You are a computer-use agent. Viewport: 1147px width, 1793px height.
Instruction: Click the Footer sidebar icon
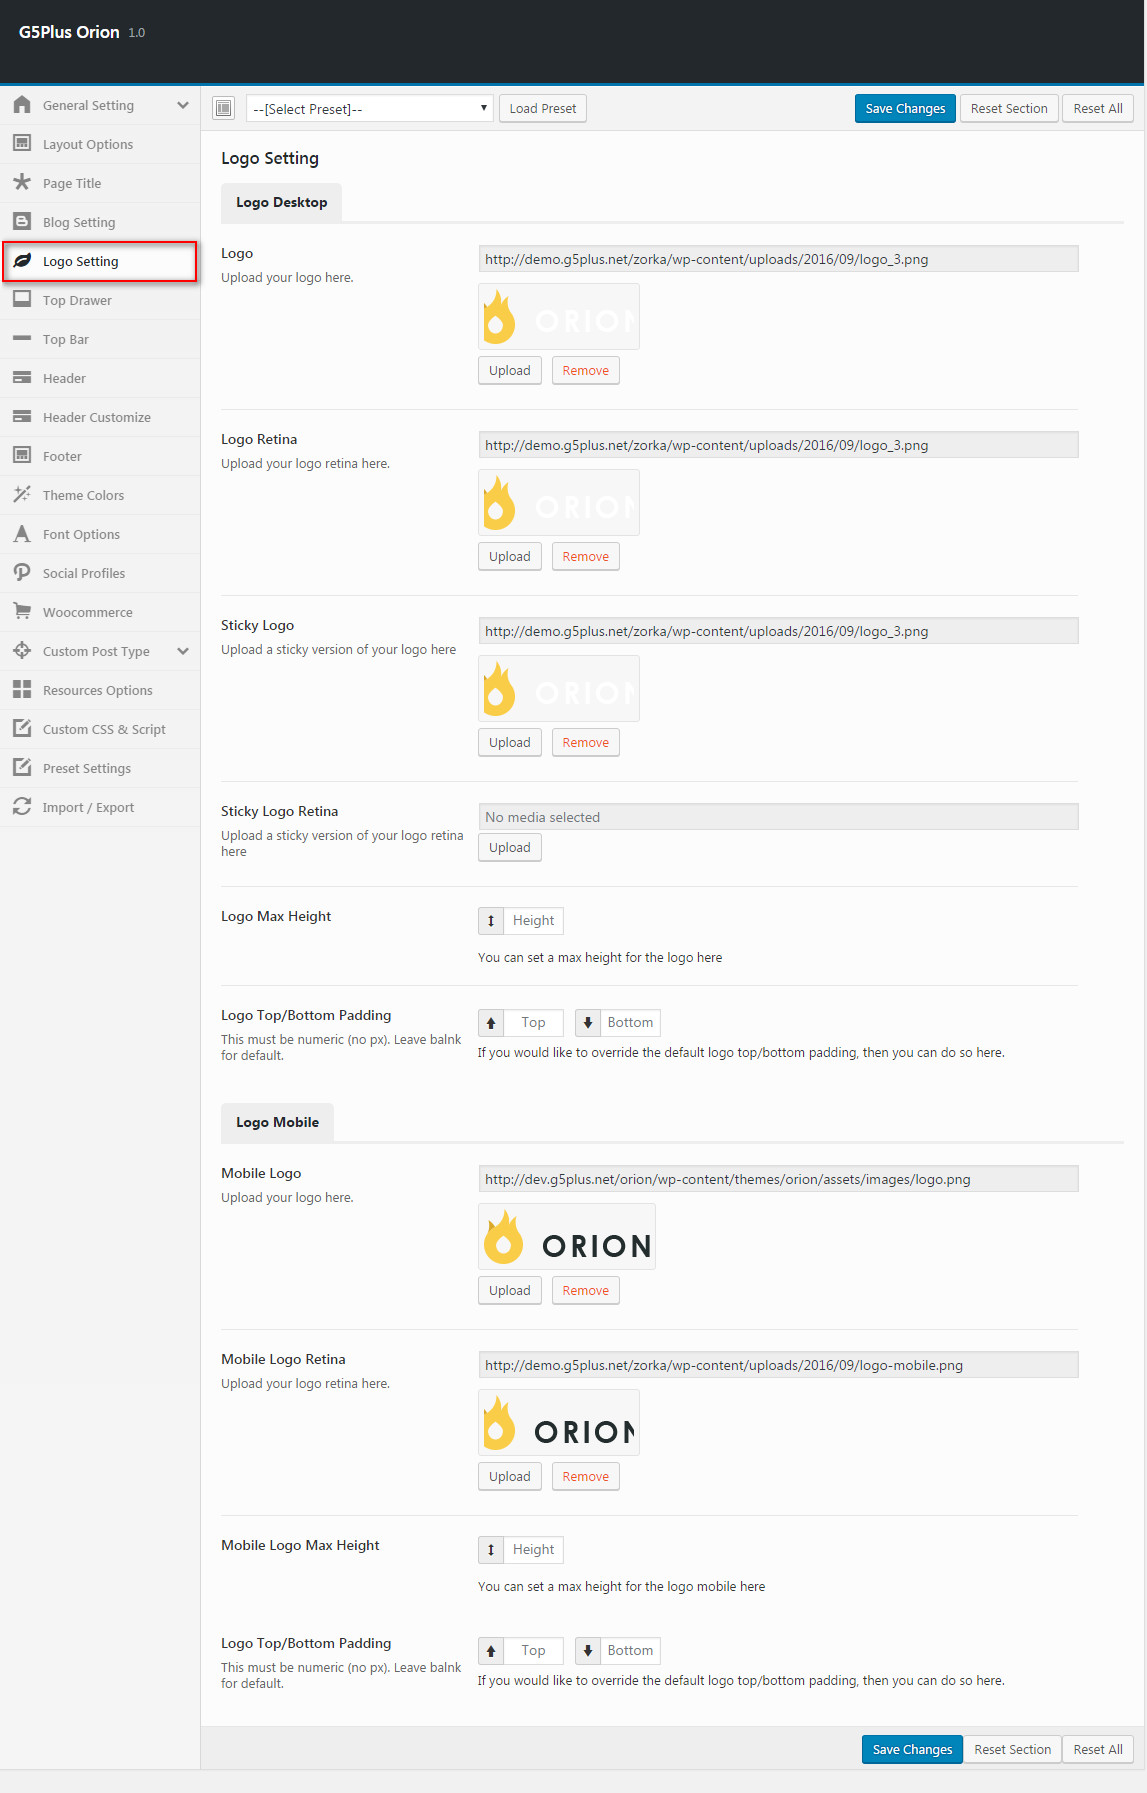click(x=22, y=456)
